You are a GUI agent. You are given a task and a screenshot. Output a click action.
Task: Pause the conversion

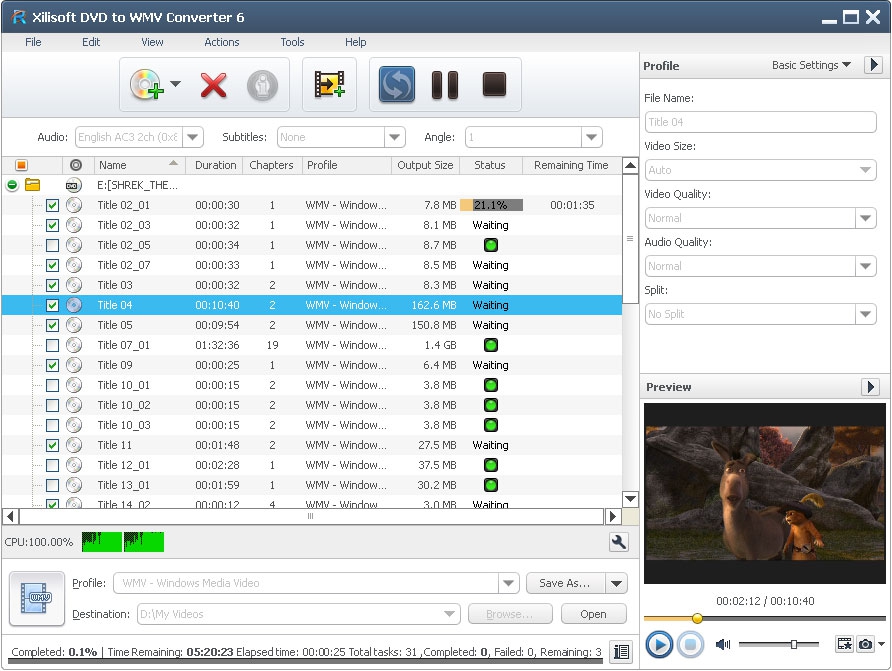click(445, 85)
